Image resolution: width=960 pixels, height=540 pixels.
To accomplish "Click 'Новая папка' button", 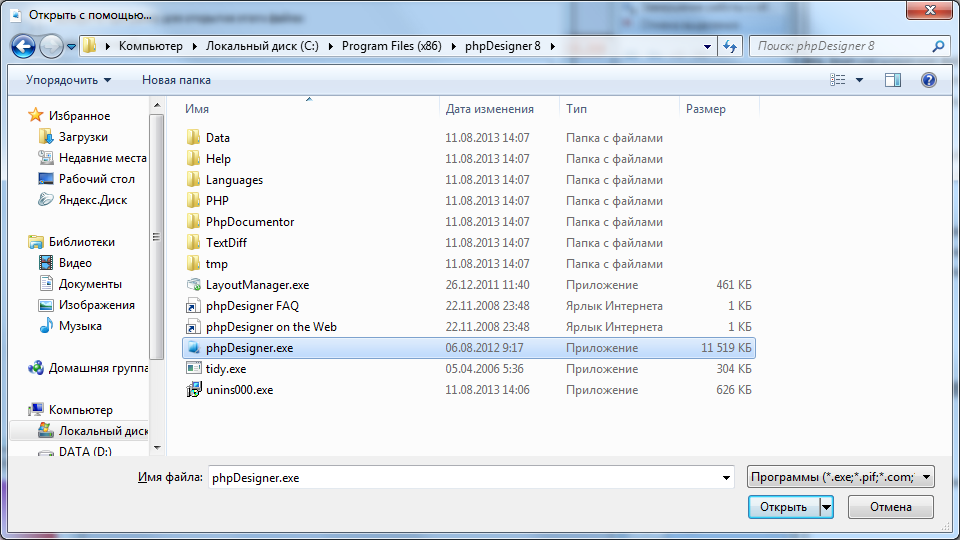I will tap(176, 80).
